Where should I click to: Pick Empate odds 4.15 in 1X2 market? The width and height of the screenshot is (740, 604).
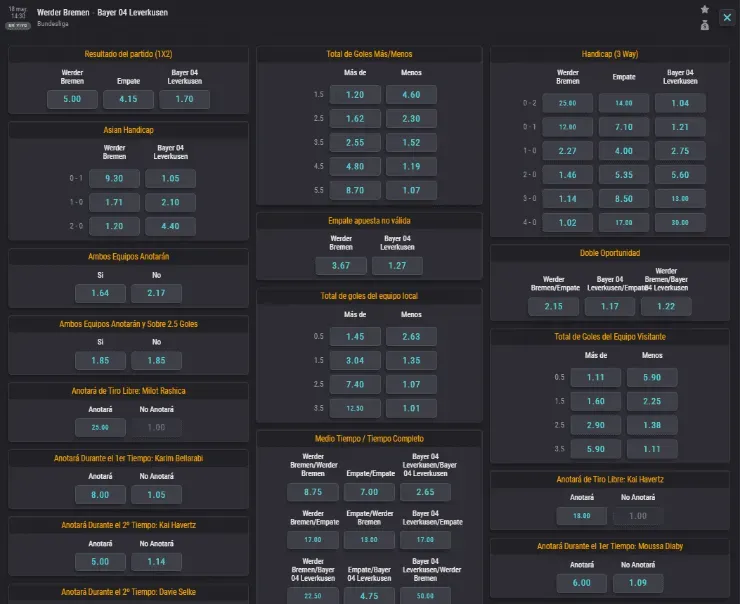[128, 99]
